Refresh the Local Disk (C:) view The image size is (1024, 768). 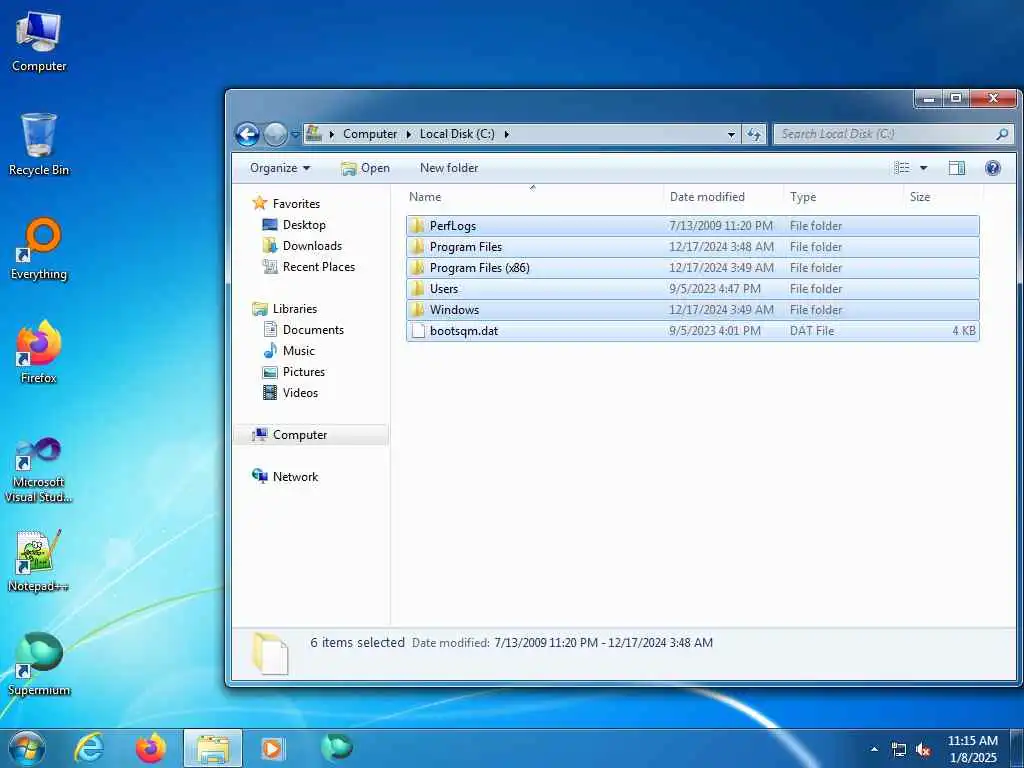(754, 134)
